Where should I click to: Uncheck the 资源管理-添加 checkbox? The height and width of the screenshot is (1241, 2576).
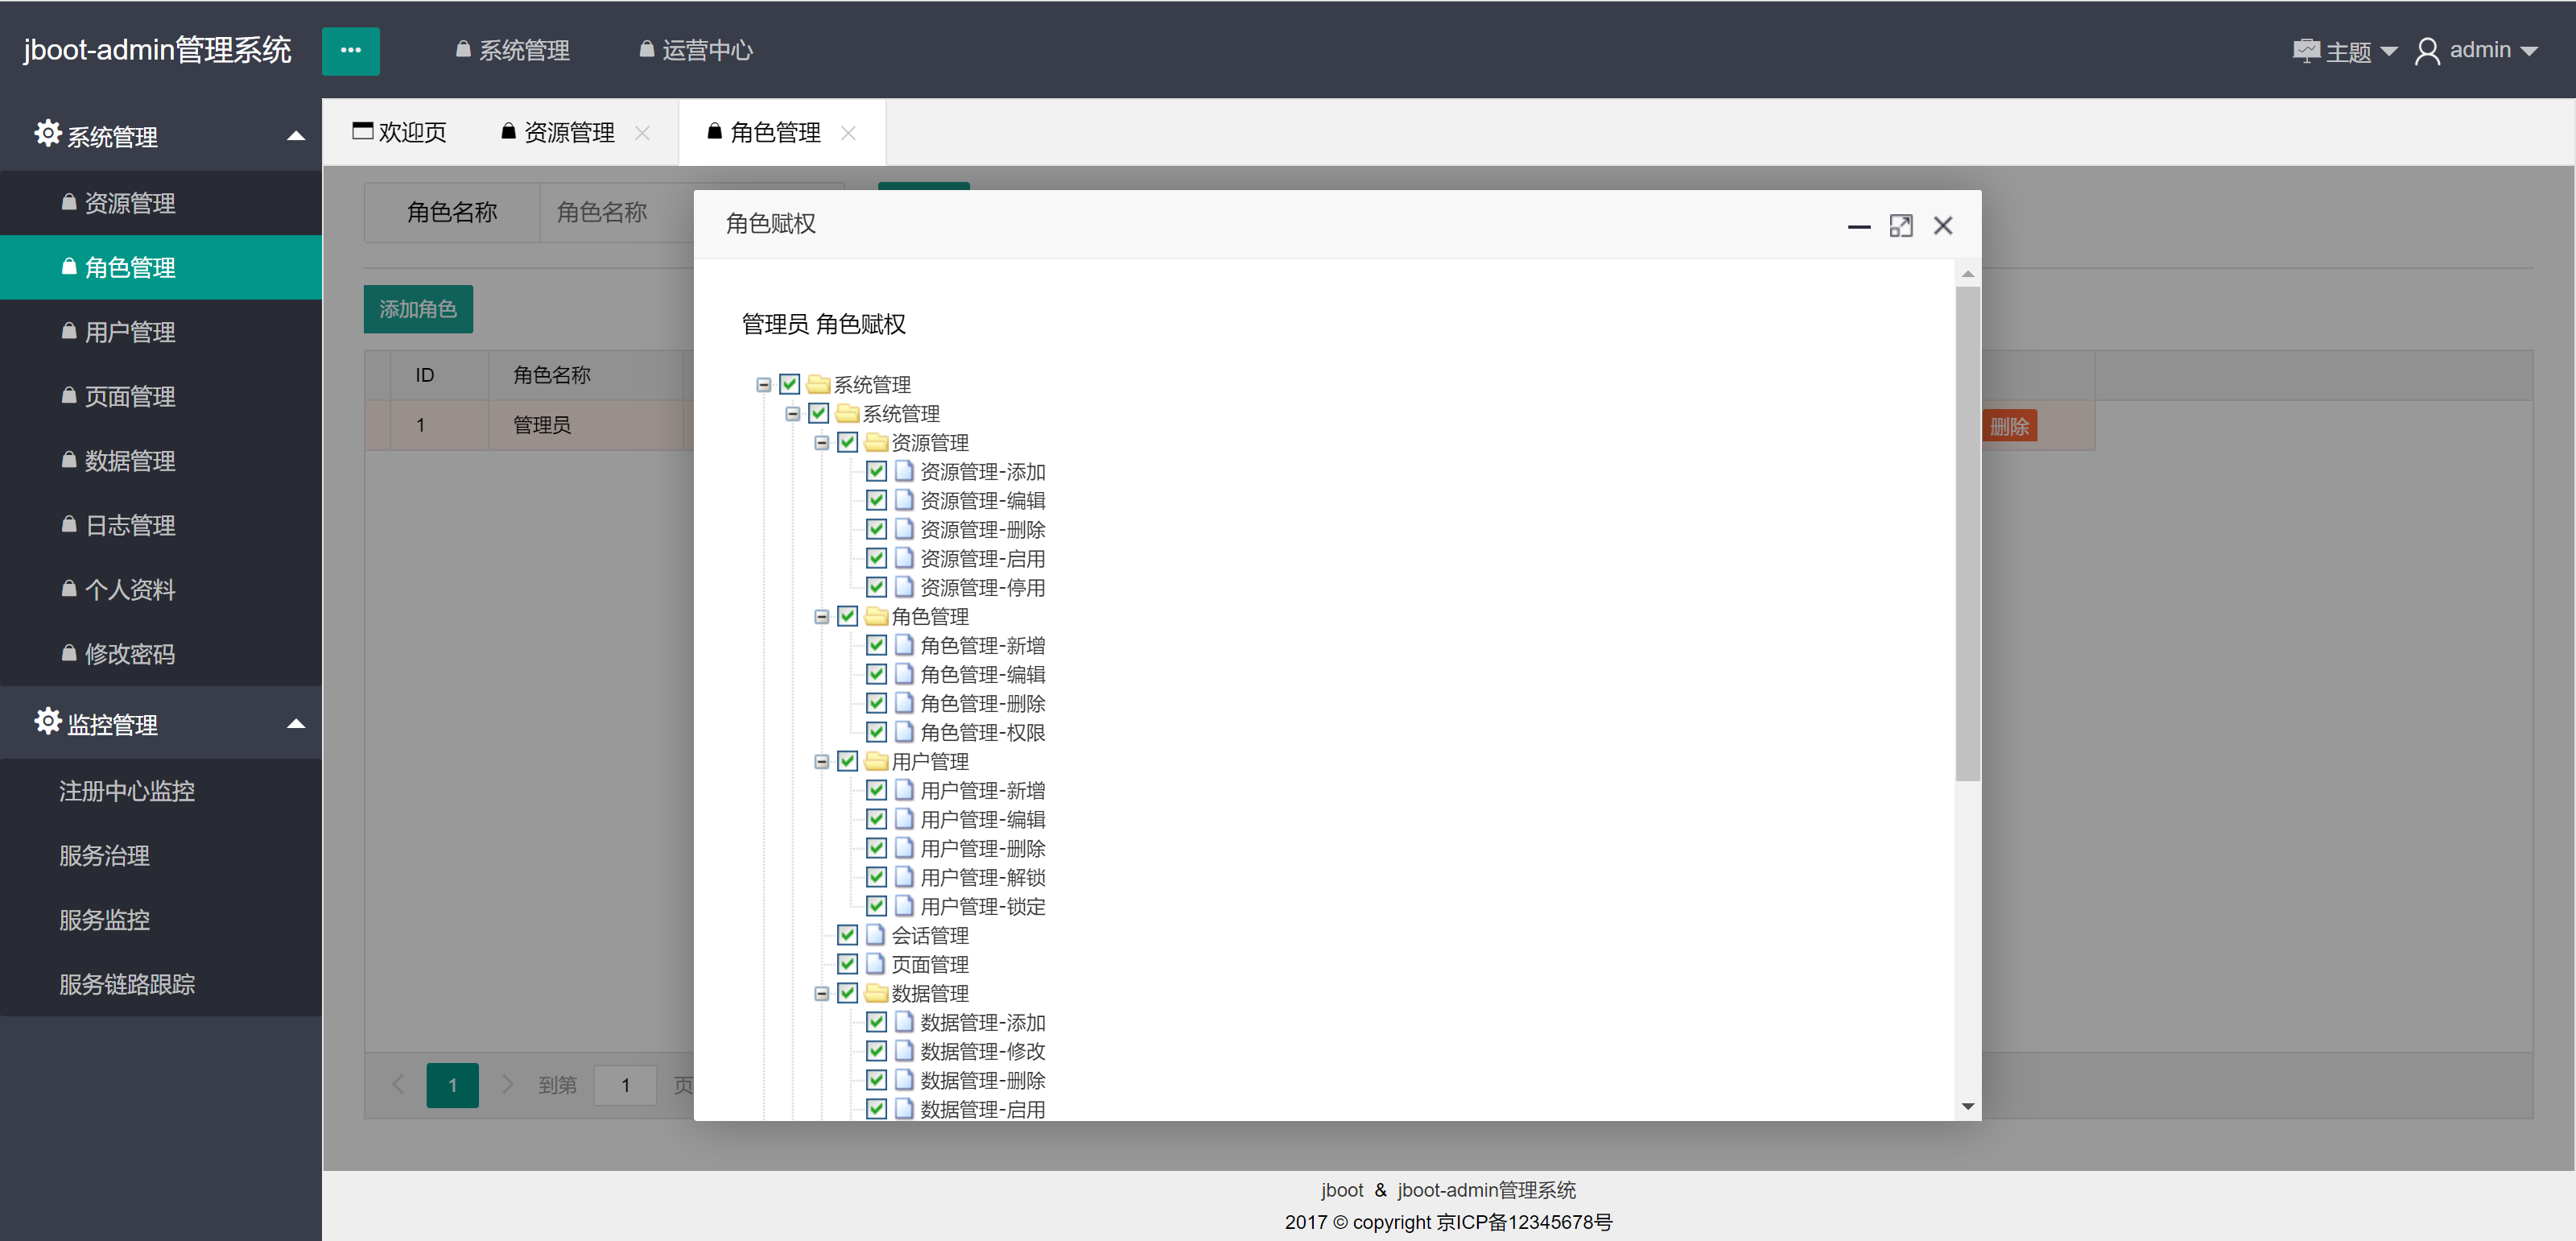pyautogui.click(x=876, y=471)
